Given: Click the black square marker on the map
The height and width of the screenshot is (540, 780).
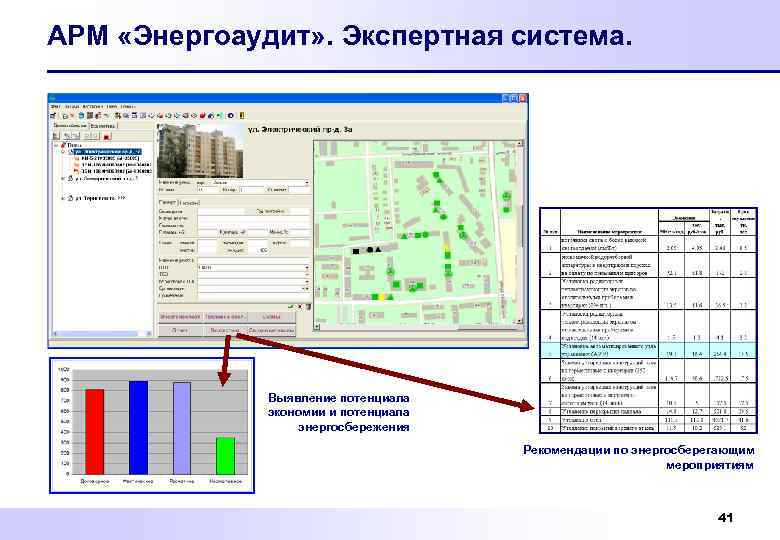Looking at the screenshot, I should point(356,251).
